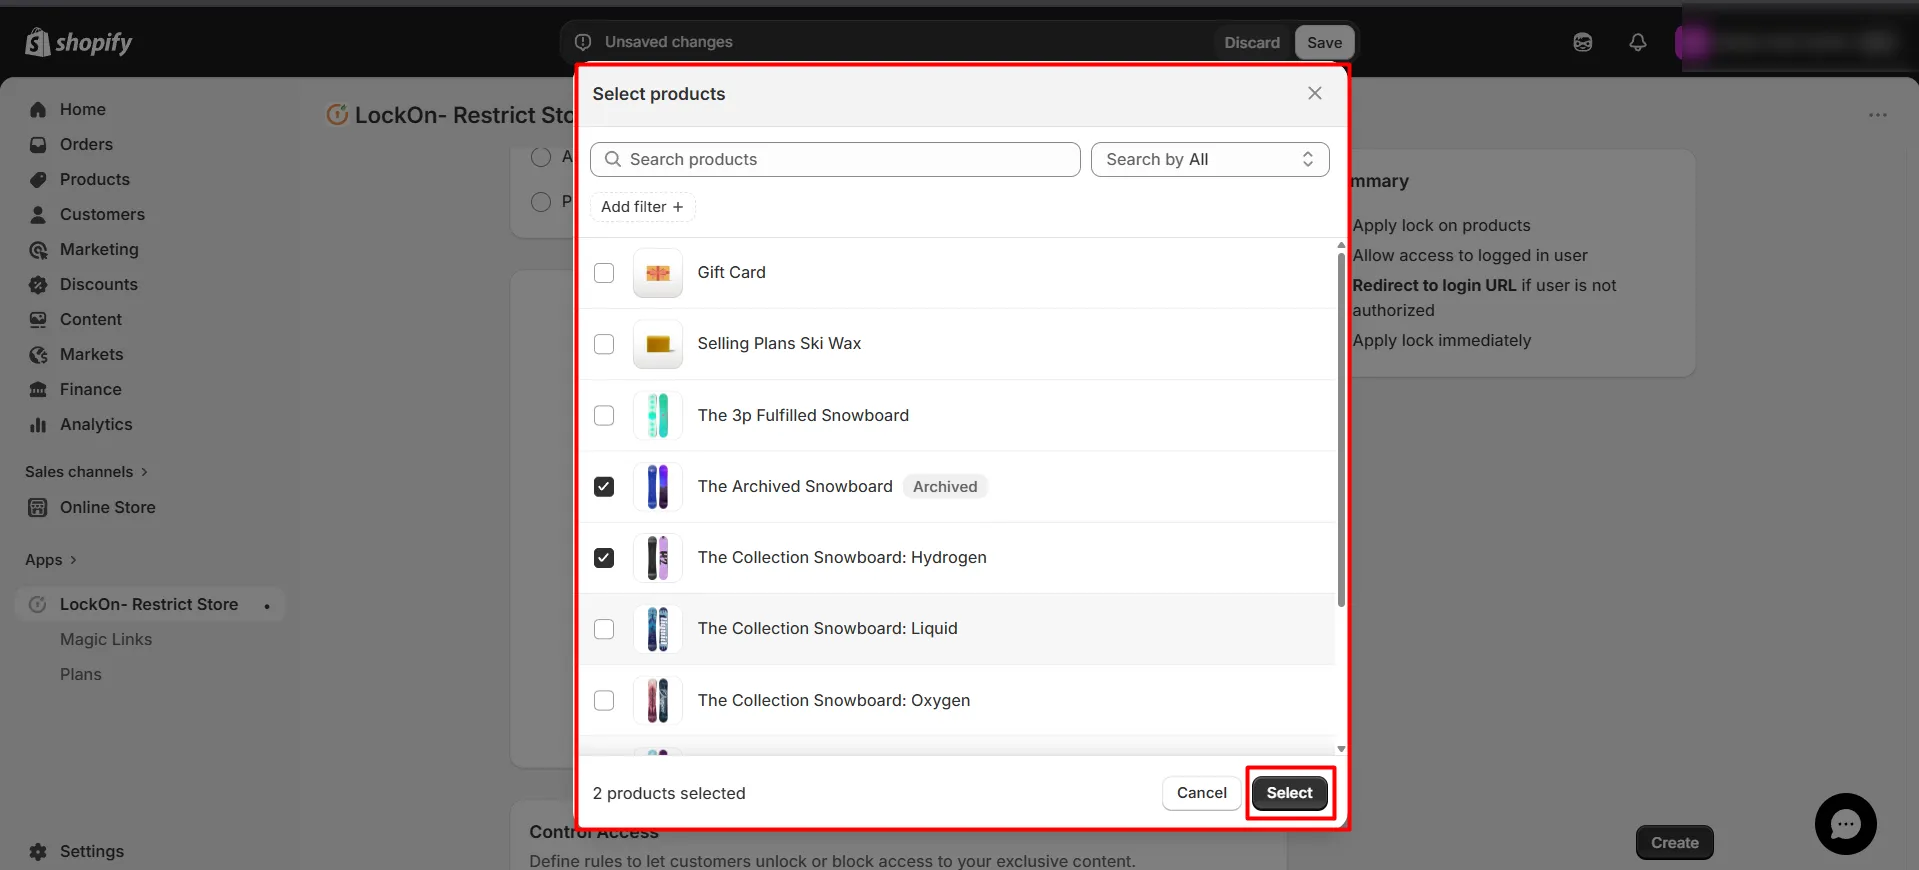Click the Products tag icon

coord(38,180)
